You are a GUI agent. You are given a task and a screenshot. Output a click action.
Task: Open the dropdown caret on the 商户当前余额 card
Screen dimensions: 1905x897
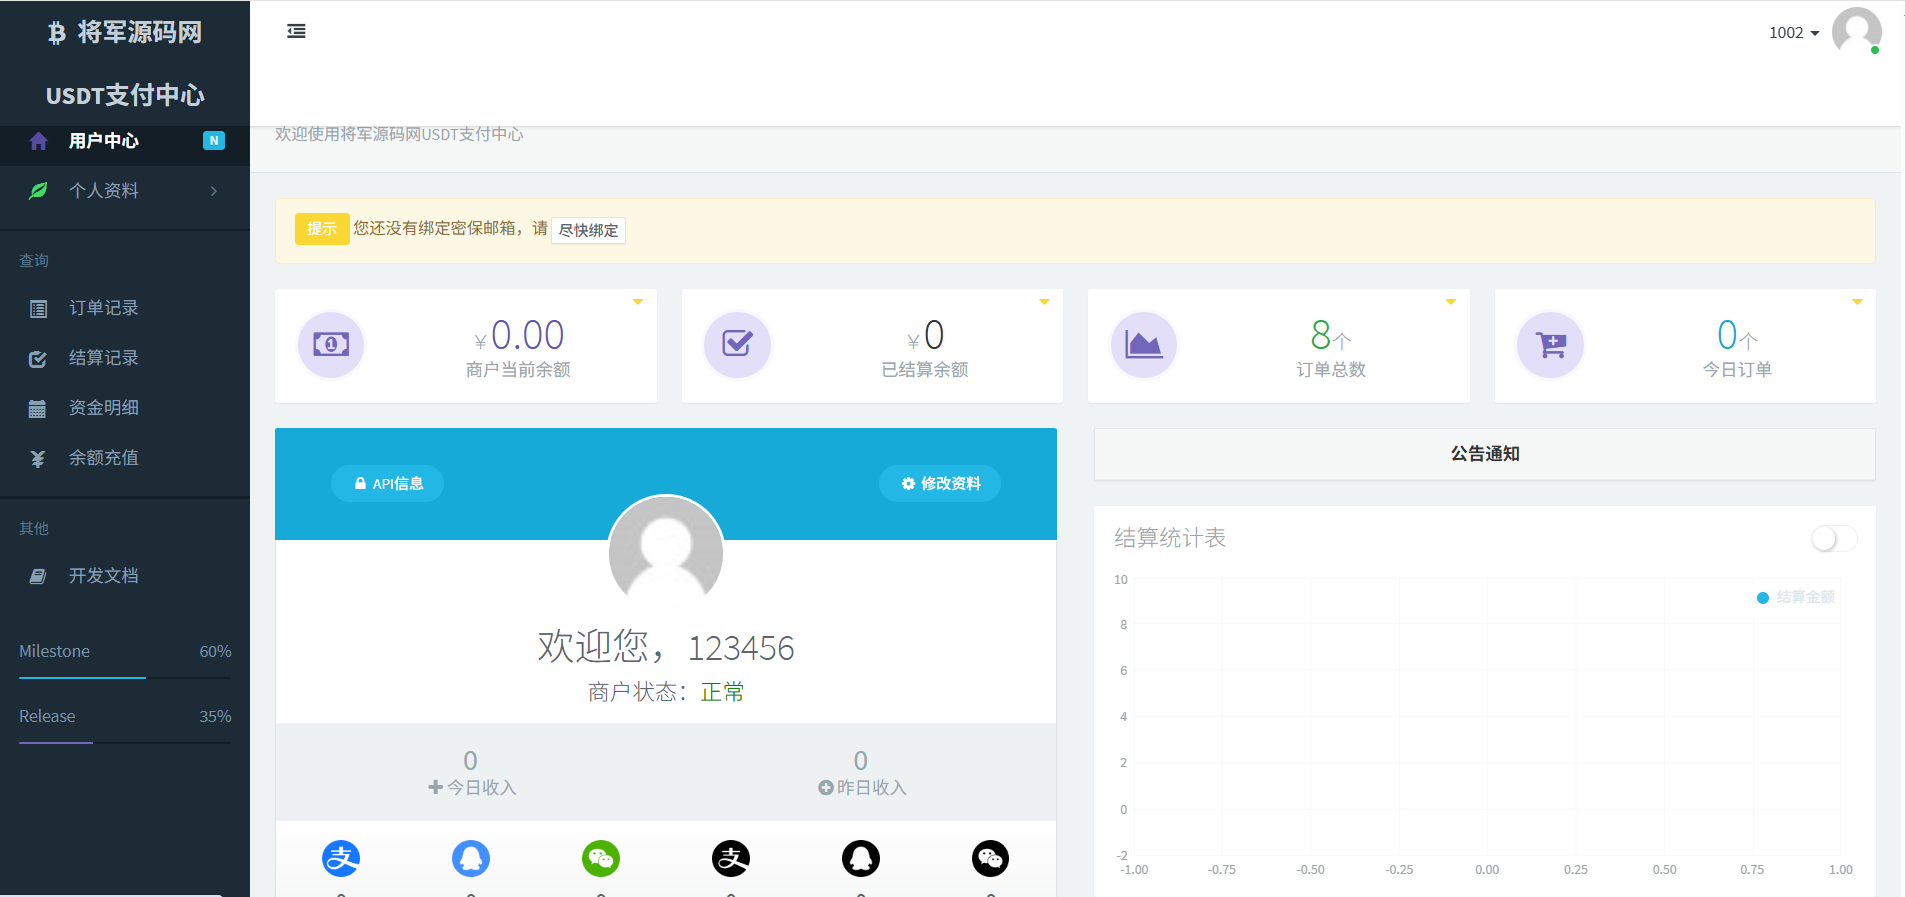click(x=637, y=302)
